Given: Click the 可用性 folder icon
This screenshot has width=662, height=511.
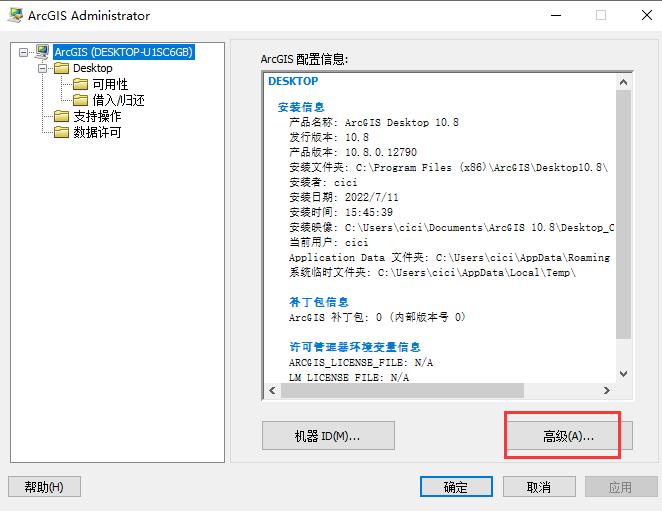Looking at the screenshot, I should tap(81, 84).
